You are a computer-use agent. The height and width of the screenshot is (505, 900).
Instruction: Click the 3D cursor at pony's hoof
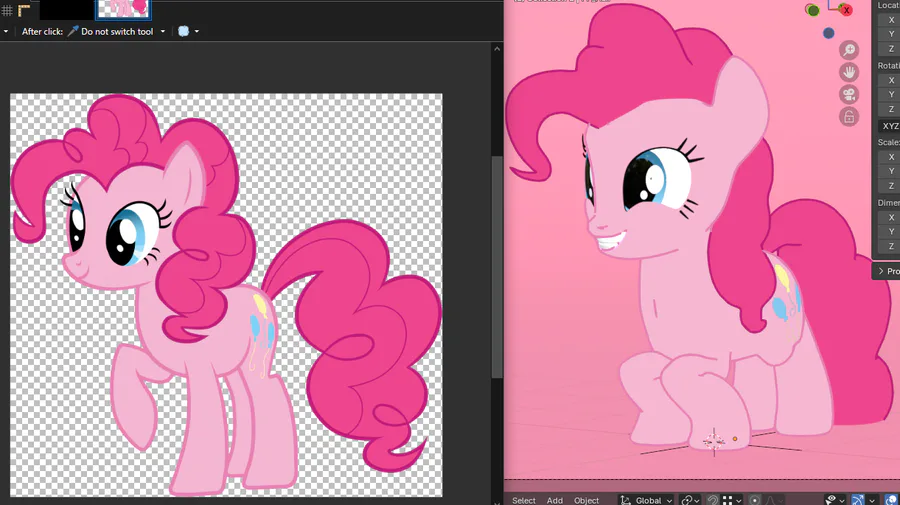[714, 441]
